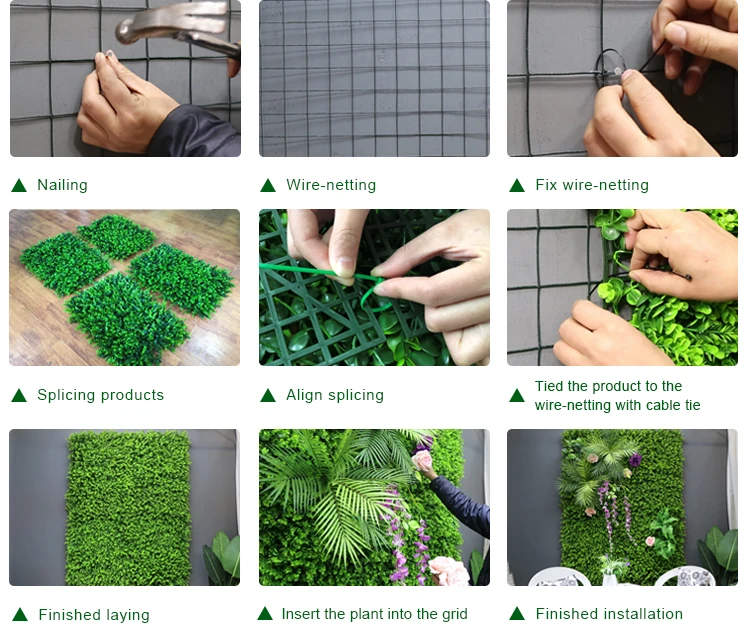Click the triangle icon beside Fix wire-netting

[x=517, y=186]
